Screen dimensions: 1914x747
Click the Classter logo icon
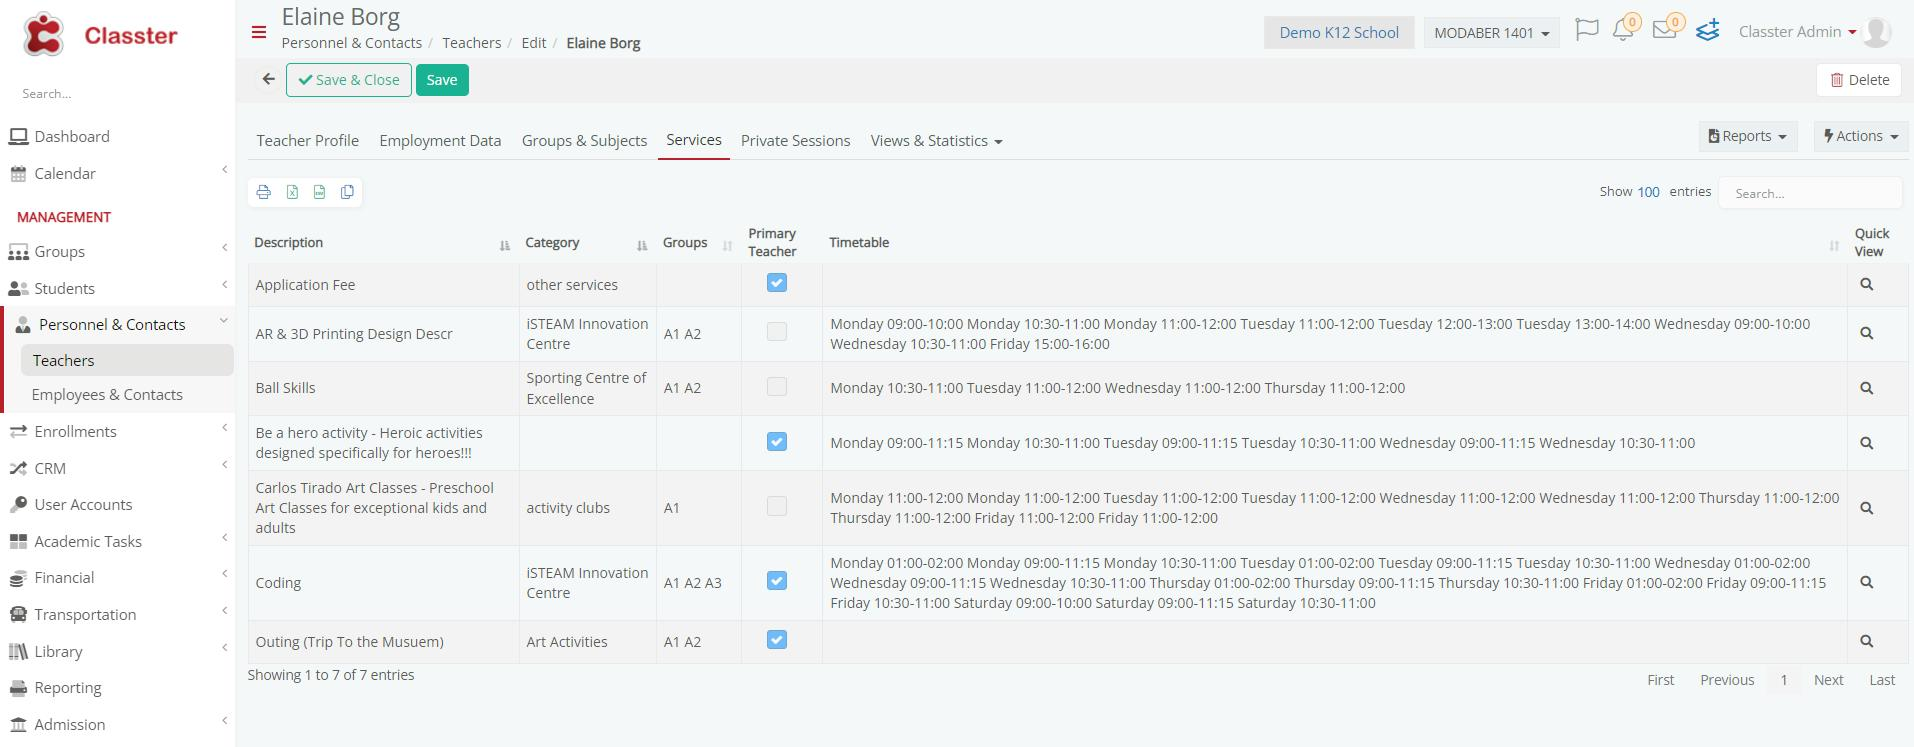(x=43, y=35)
